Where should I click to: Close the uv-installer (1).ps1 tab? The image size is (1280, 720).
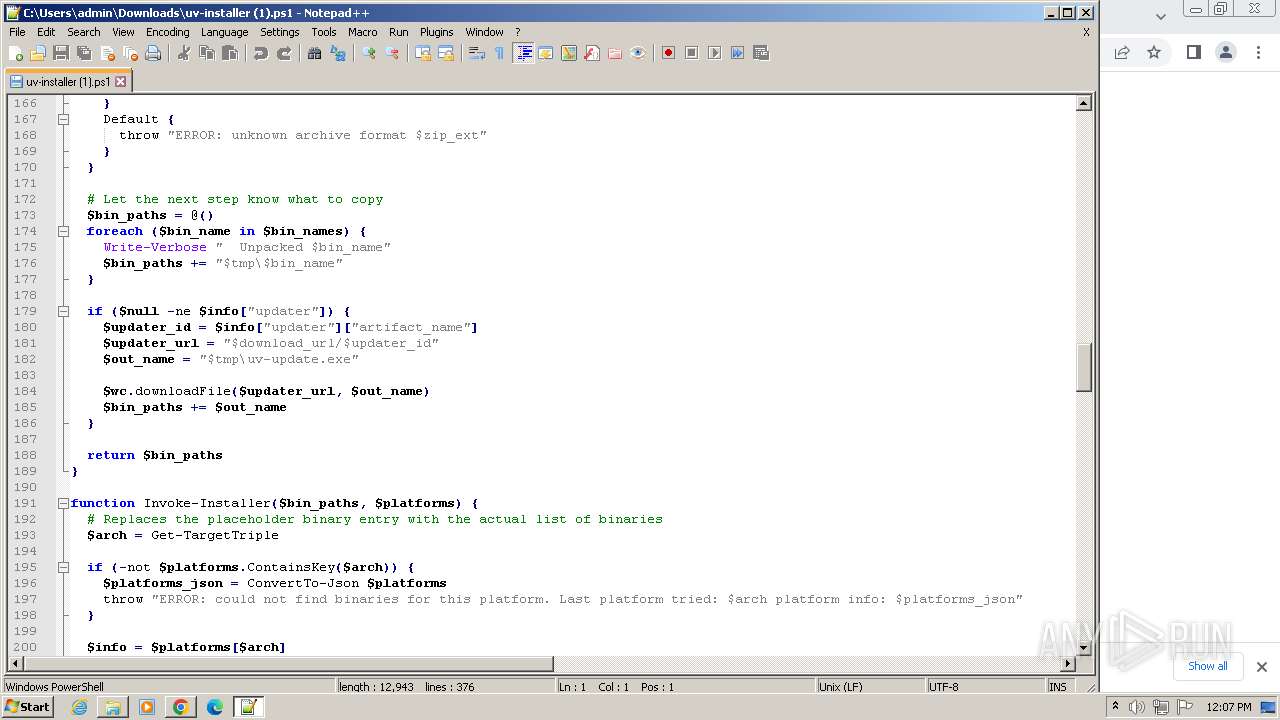[121, 82]
